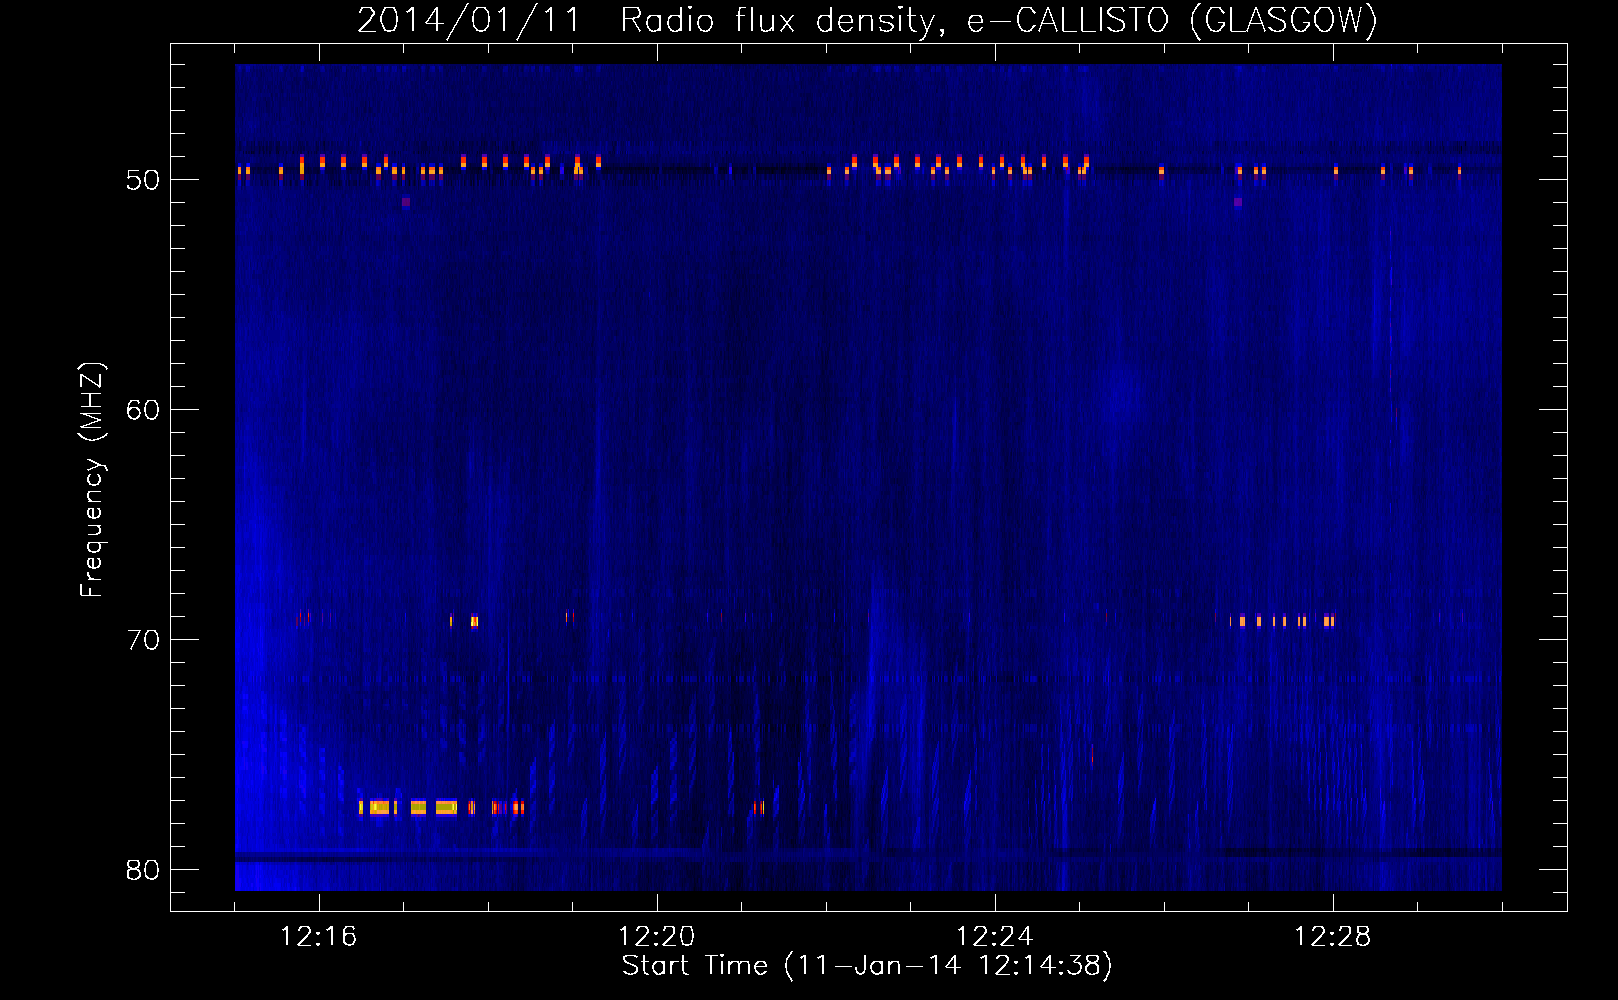
Task: Click the '70' frequency tick label
Action: click(x=143, y=640)
